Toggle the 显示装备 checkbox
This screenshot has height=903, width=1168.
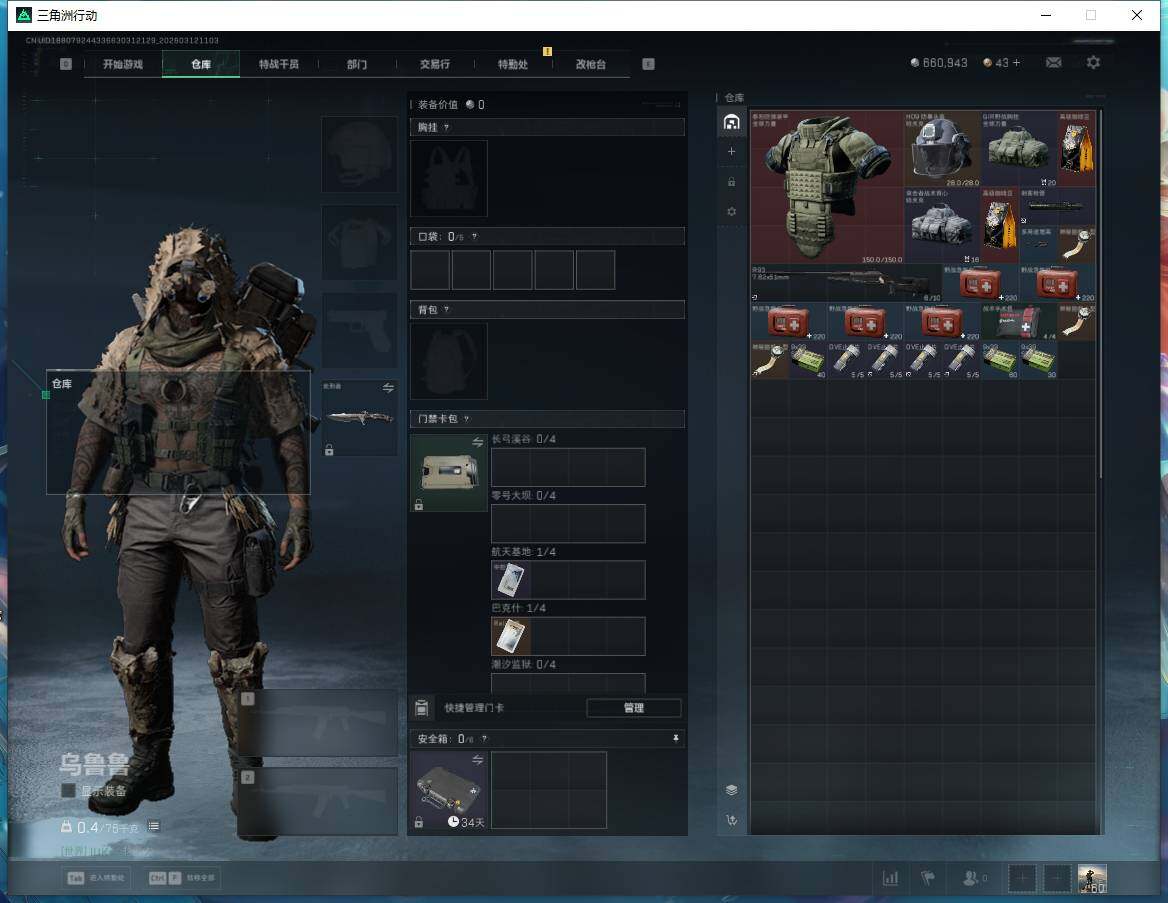click(68, 790)
